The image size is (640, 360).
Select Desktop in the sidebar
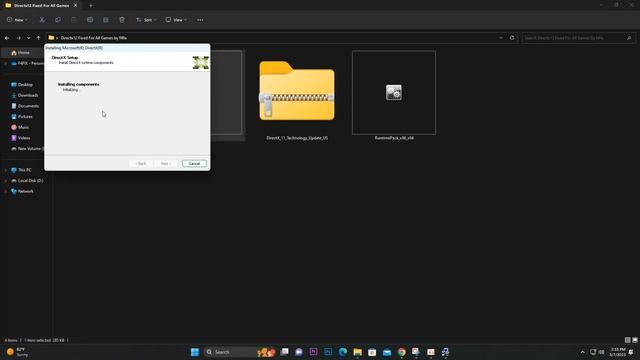[25, 84]
